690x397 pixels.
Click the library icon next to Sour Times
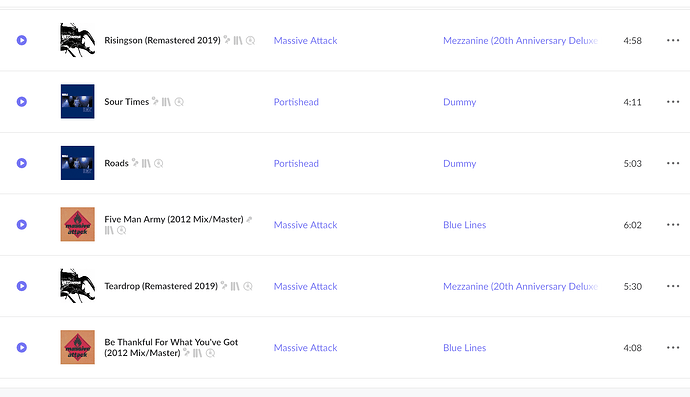click(166, 102)
